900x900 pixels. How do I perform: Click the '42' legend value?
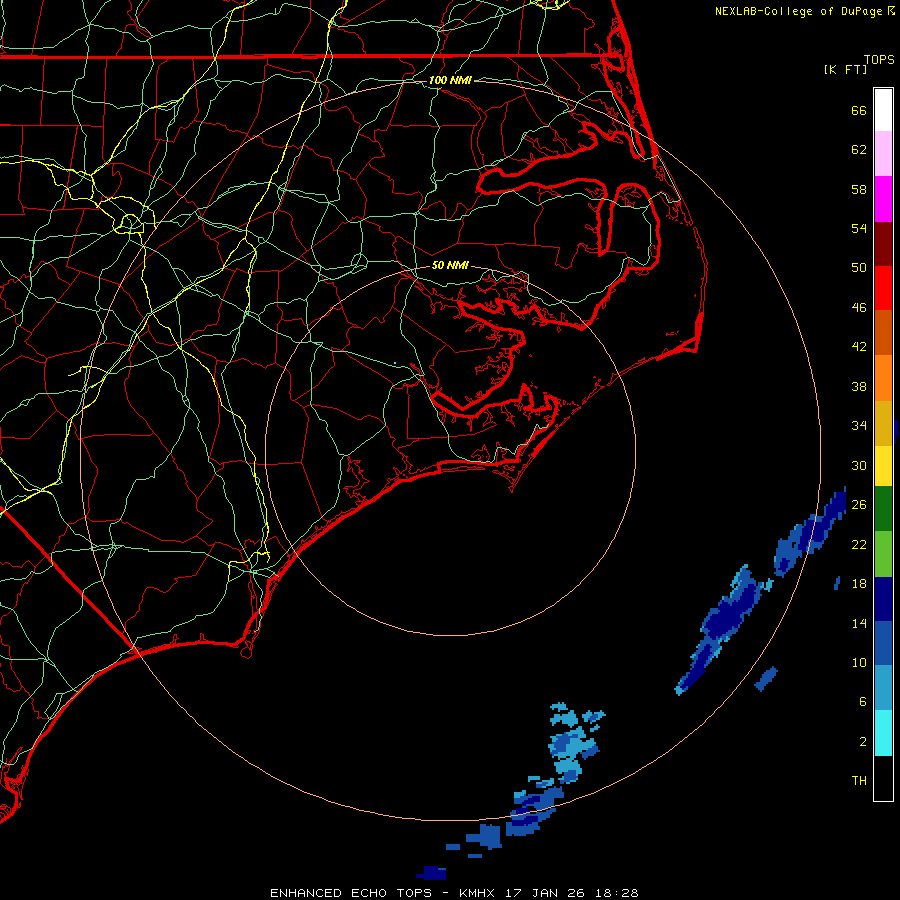pos(859,347)
